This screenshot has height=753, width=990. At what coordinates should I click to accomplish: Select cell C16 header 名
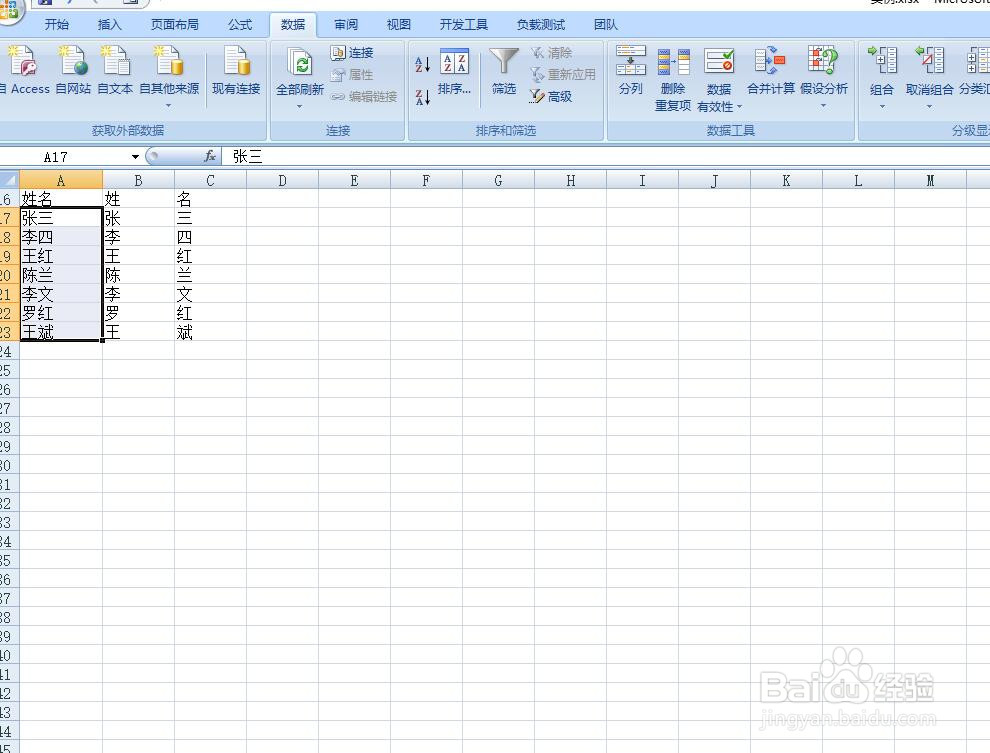coord(210,199)
